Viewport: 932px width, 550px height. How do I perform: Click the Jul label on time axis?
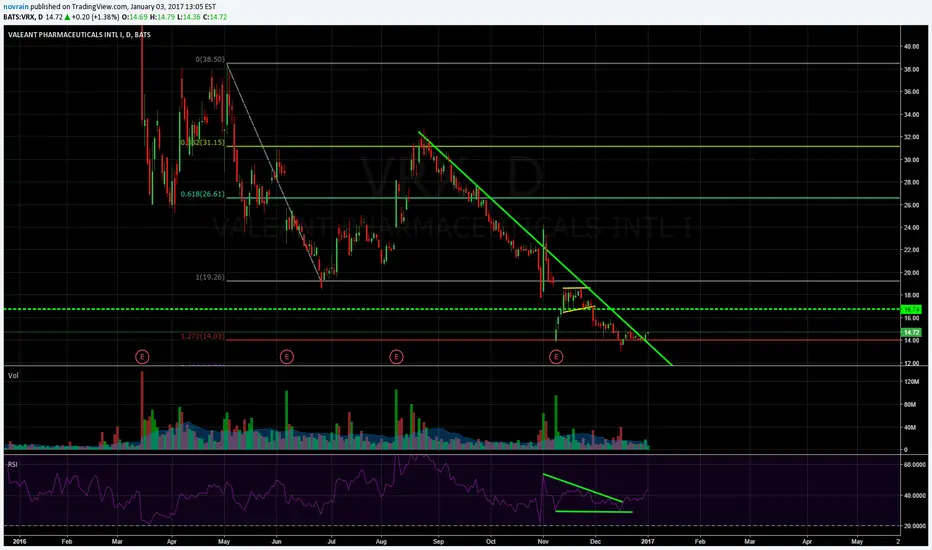[331, 542]
